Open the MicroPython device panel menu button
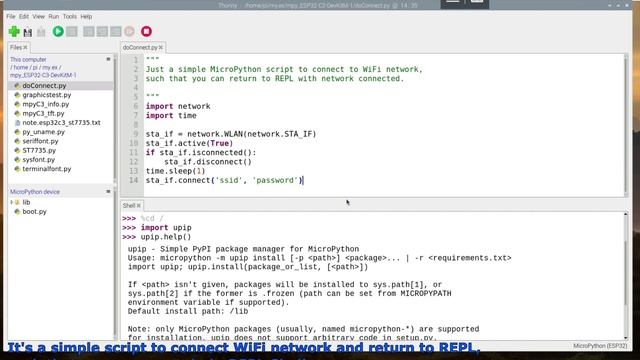Viewport: 640px width, 360px height. [x=108, y=191]
